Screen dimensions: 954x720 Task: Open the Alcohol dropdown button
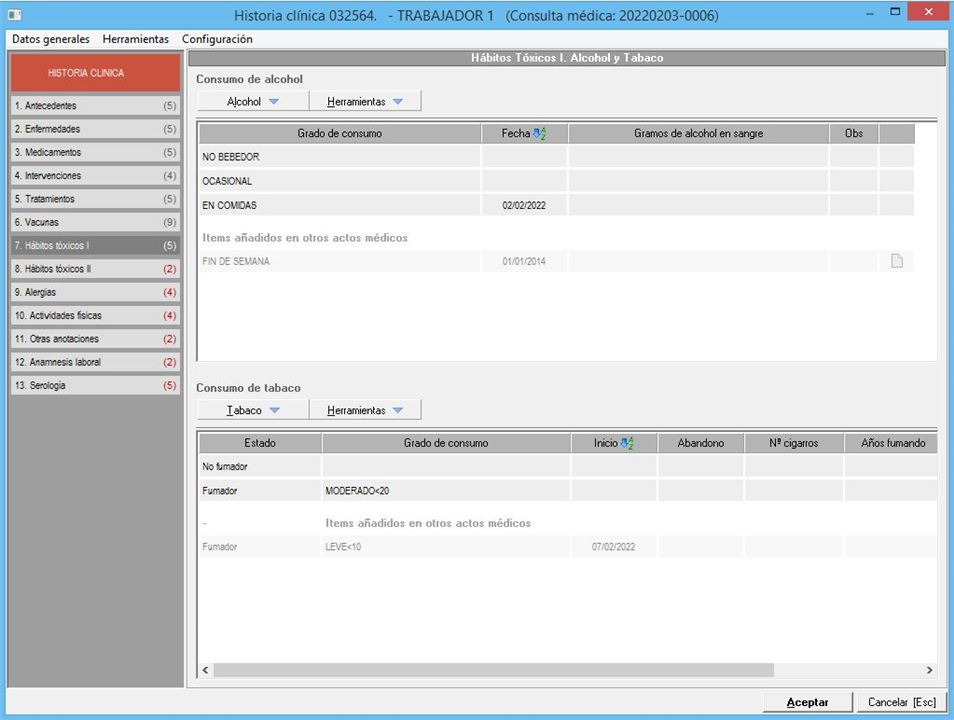coord(253,101)
